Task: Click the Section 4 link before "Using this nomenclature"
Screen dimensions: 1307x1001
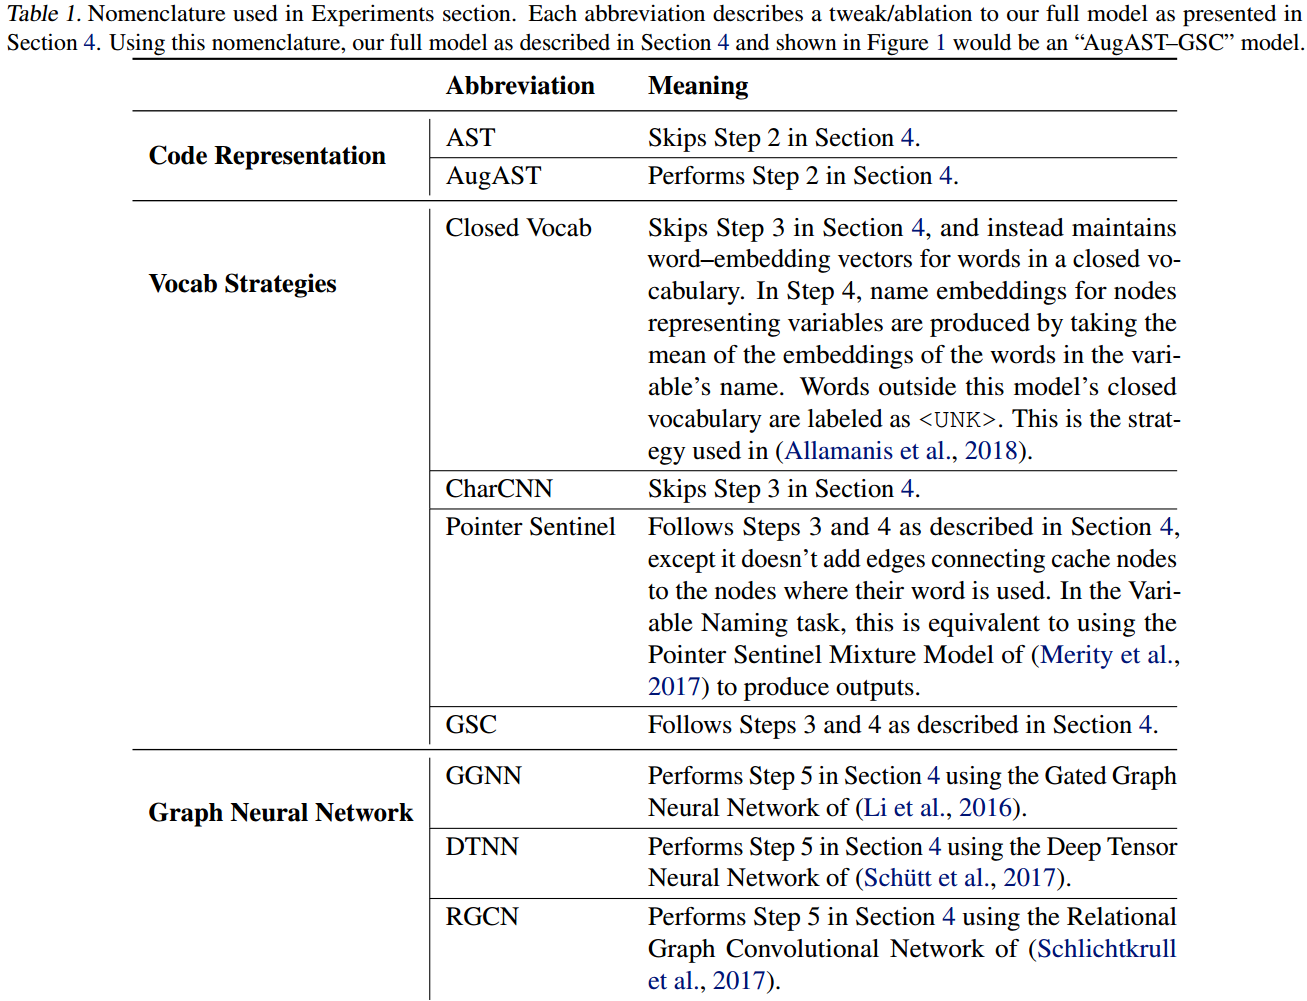Action: 89,42
